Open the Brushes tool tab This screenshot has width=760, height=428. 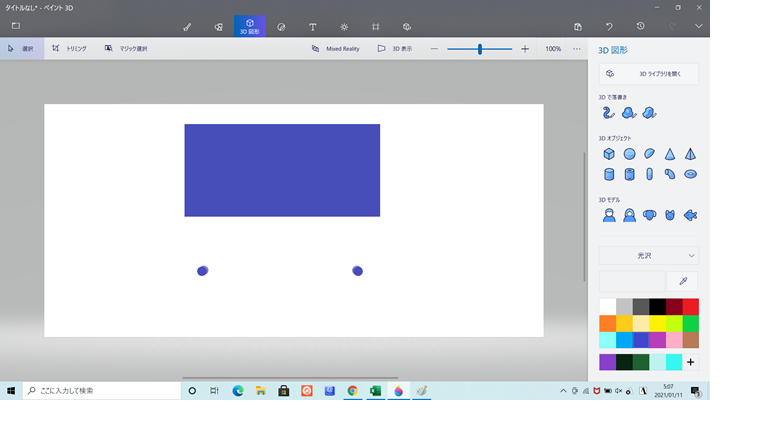[x=187, y=27]
